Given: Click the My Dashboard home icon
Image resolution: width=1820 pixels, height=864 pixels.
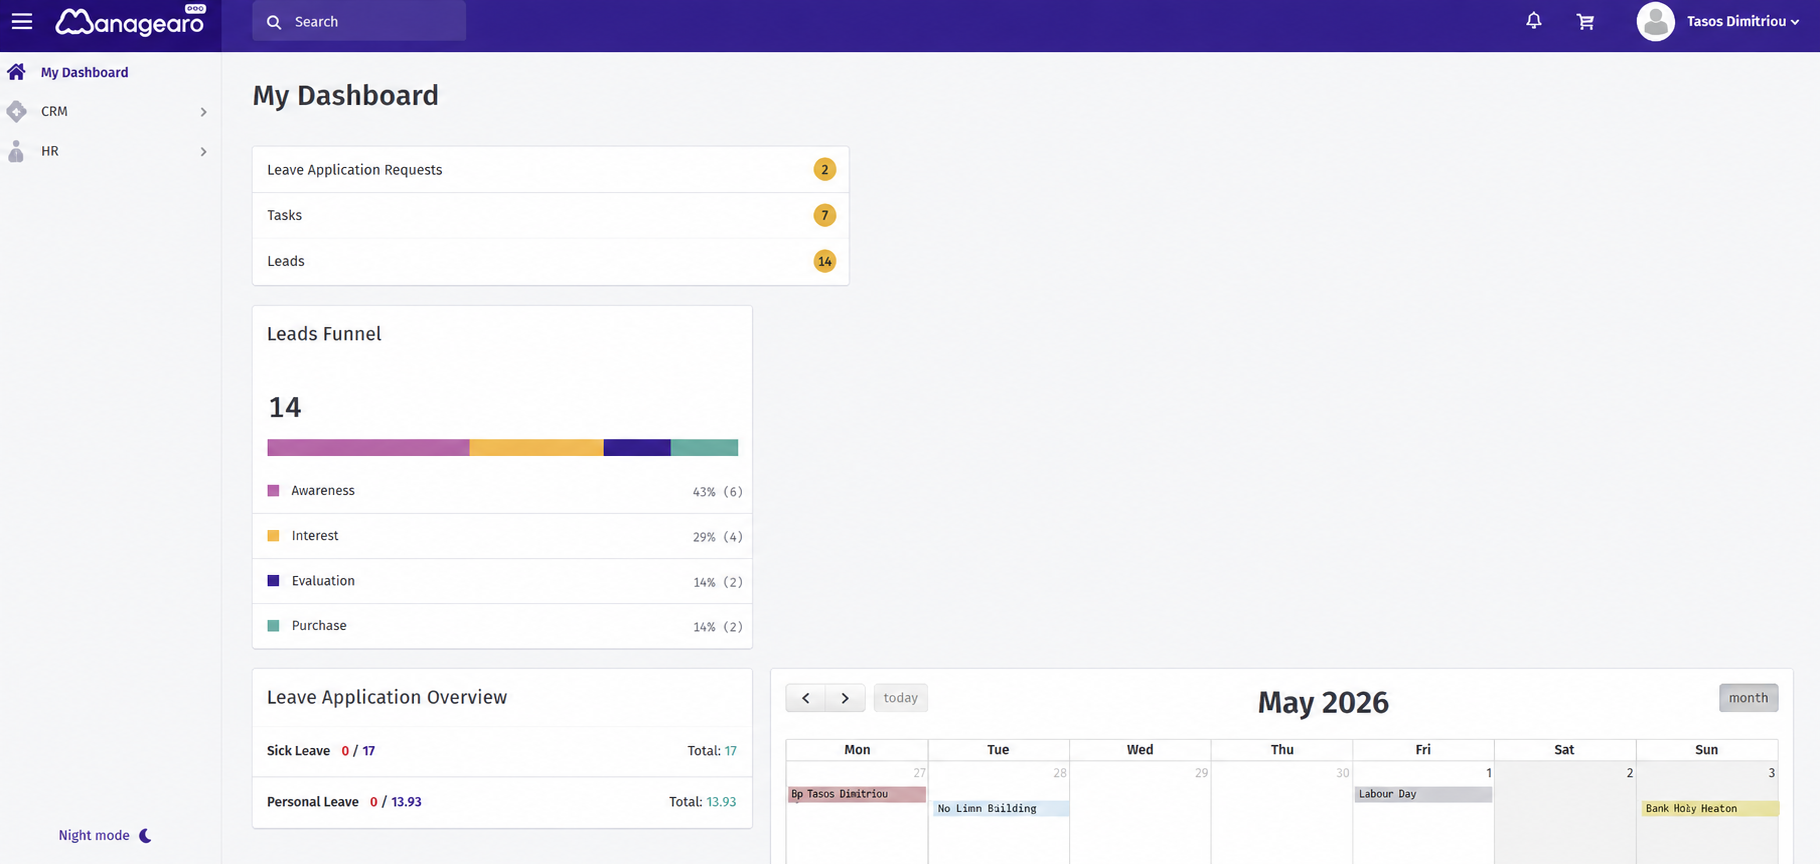Looking at the screenshot, I should pos(16,72).
